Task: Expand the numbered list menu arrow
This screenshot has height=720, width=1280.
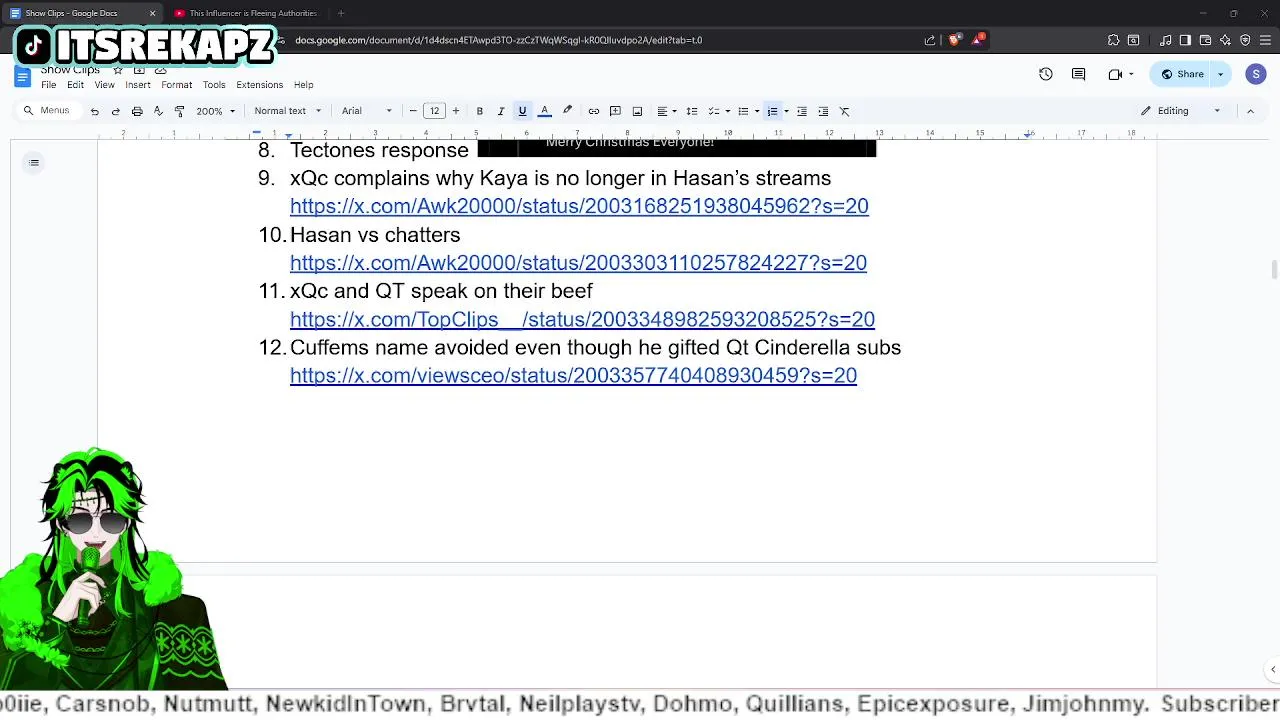Action: 786,111
